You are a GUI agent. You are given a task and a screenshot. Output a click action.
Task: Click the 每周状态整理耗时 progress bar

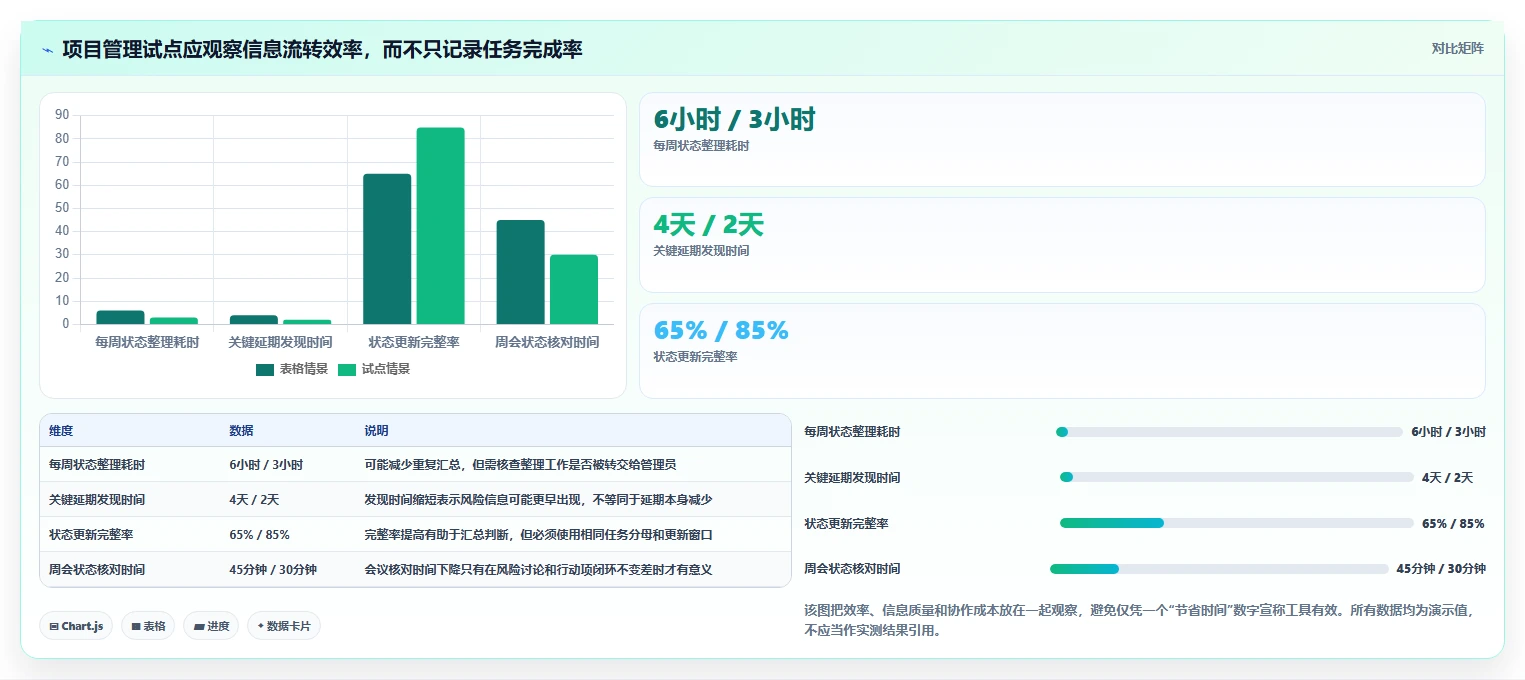(1229, 432)
